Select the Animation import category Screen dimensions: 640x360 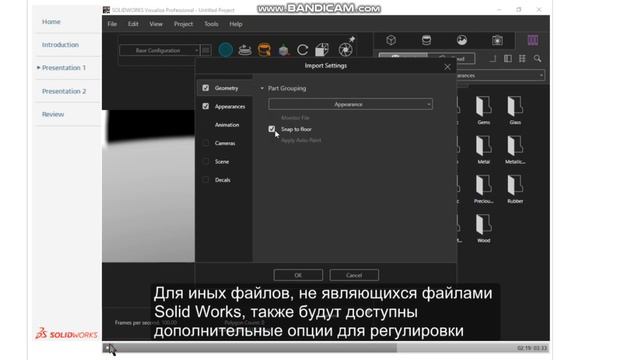point(227,125)
